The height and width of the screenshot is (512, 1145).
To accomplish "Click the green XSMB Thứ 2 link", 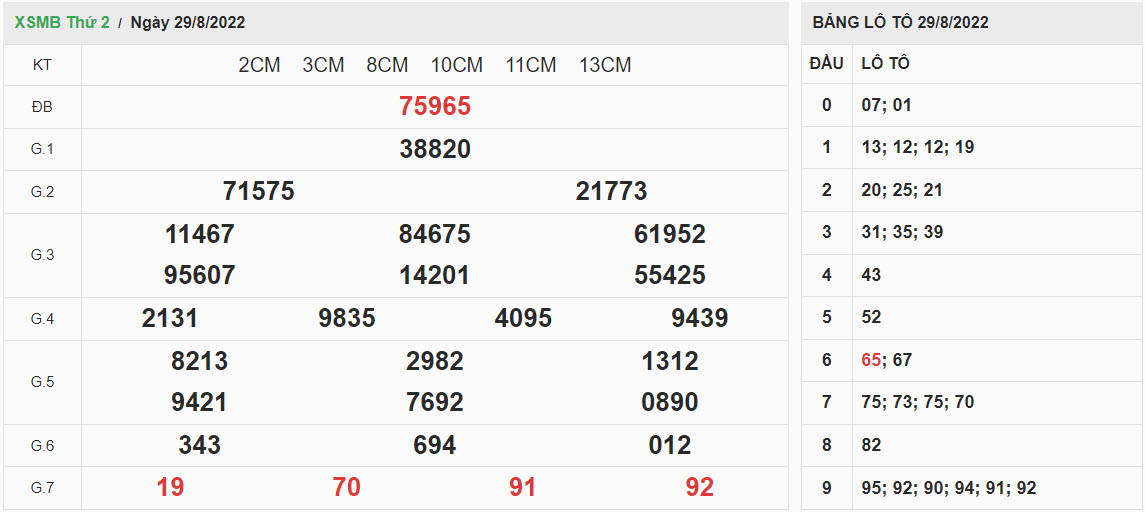I will point(62,22).
